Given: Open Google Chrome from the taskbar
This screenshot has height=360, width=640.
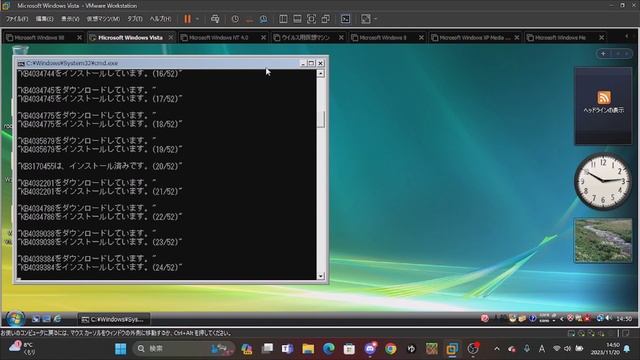Looking at the screenshot, I should [391, 349].
